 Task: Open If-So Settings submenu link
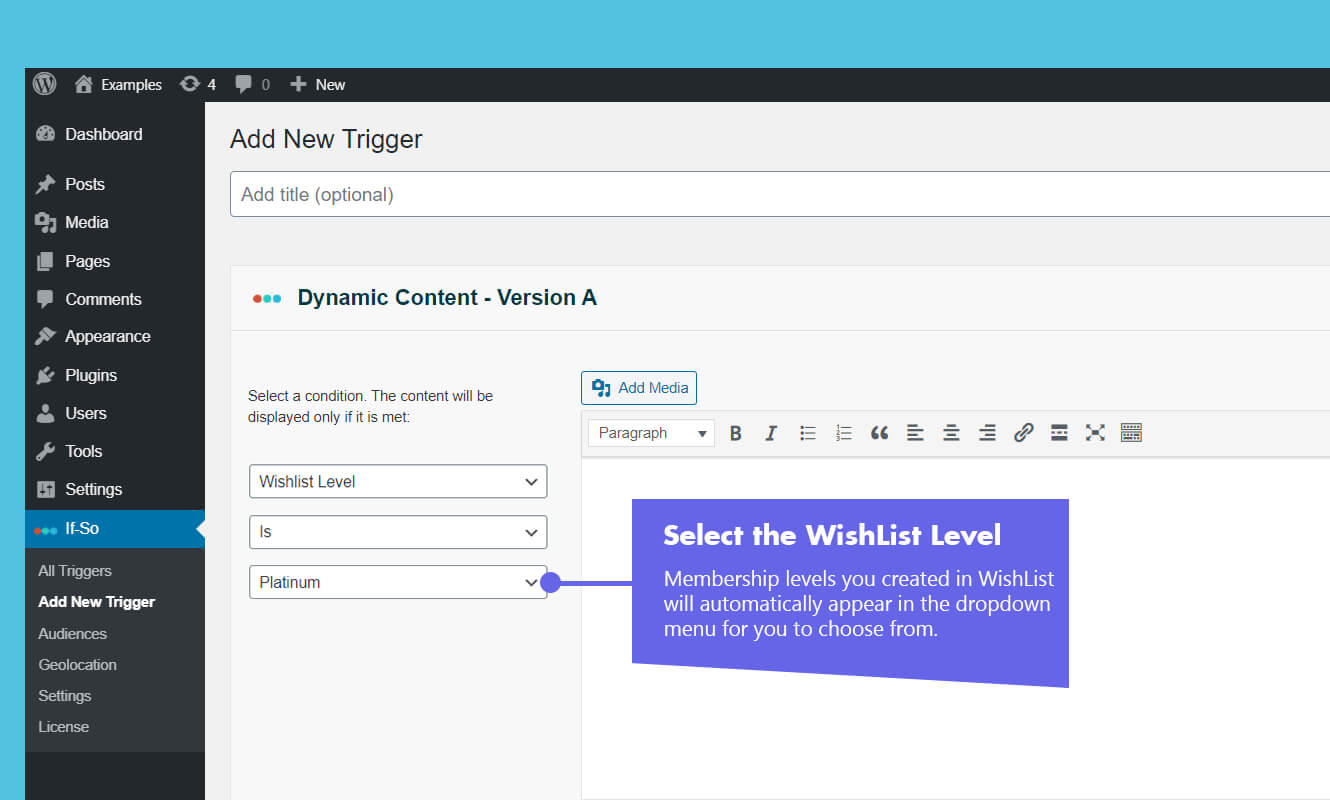pyautogui.click(x=64, y=696)
